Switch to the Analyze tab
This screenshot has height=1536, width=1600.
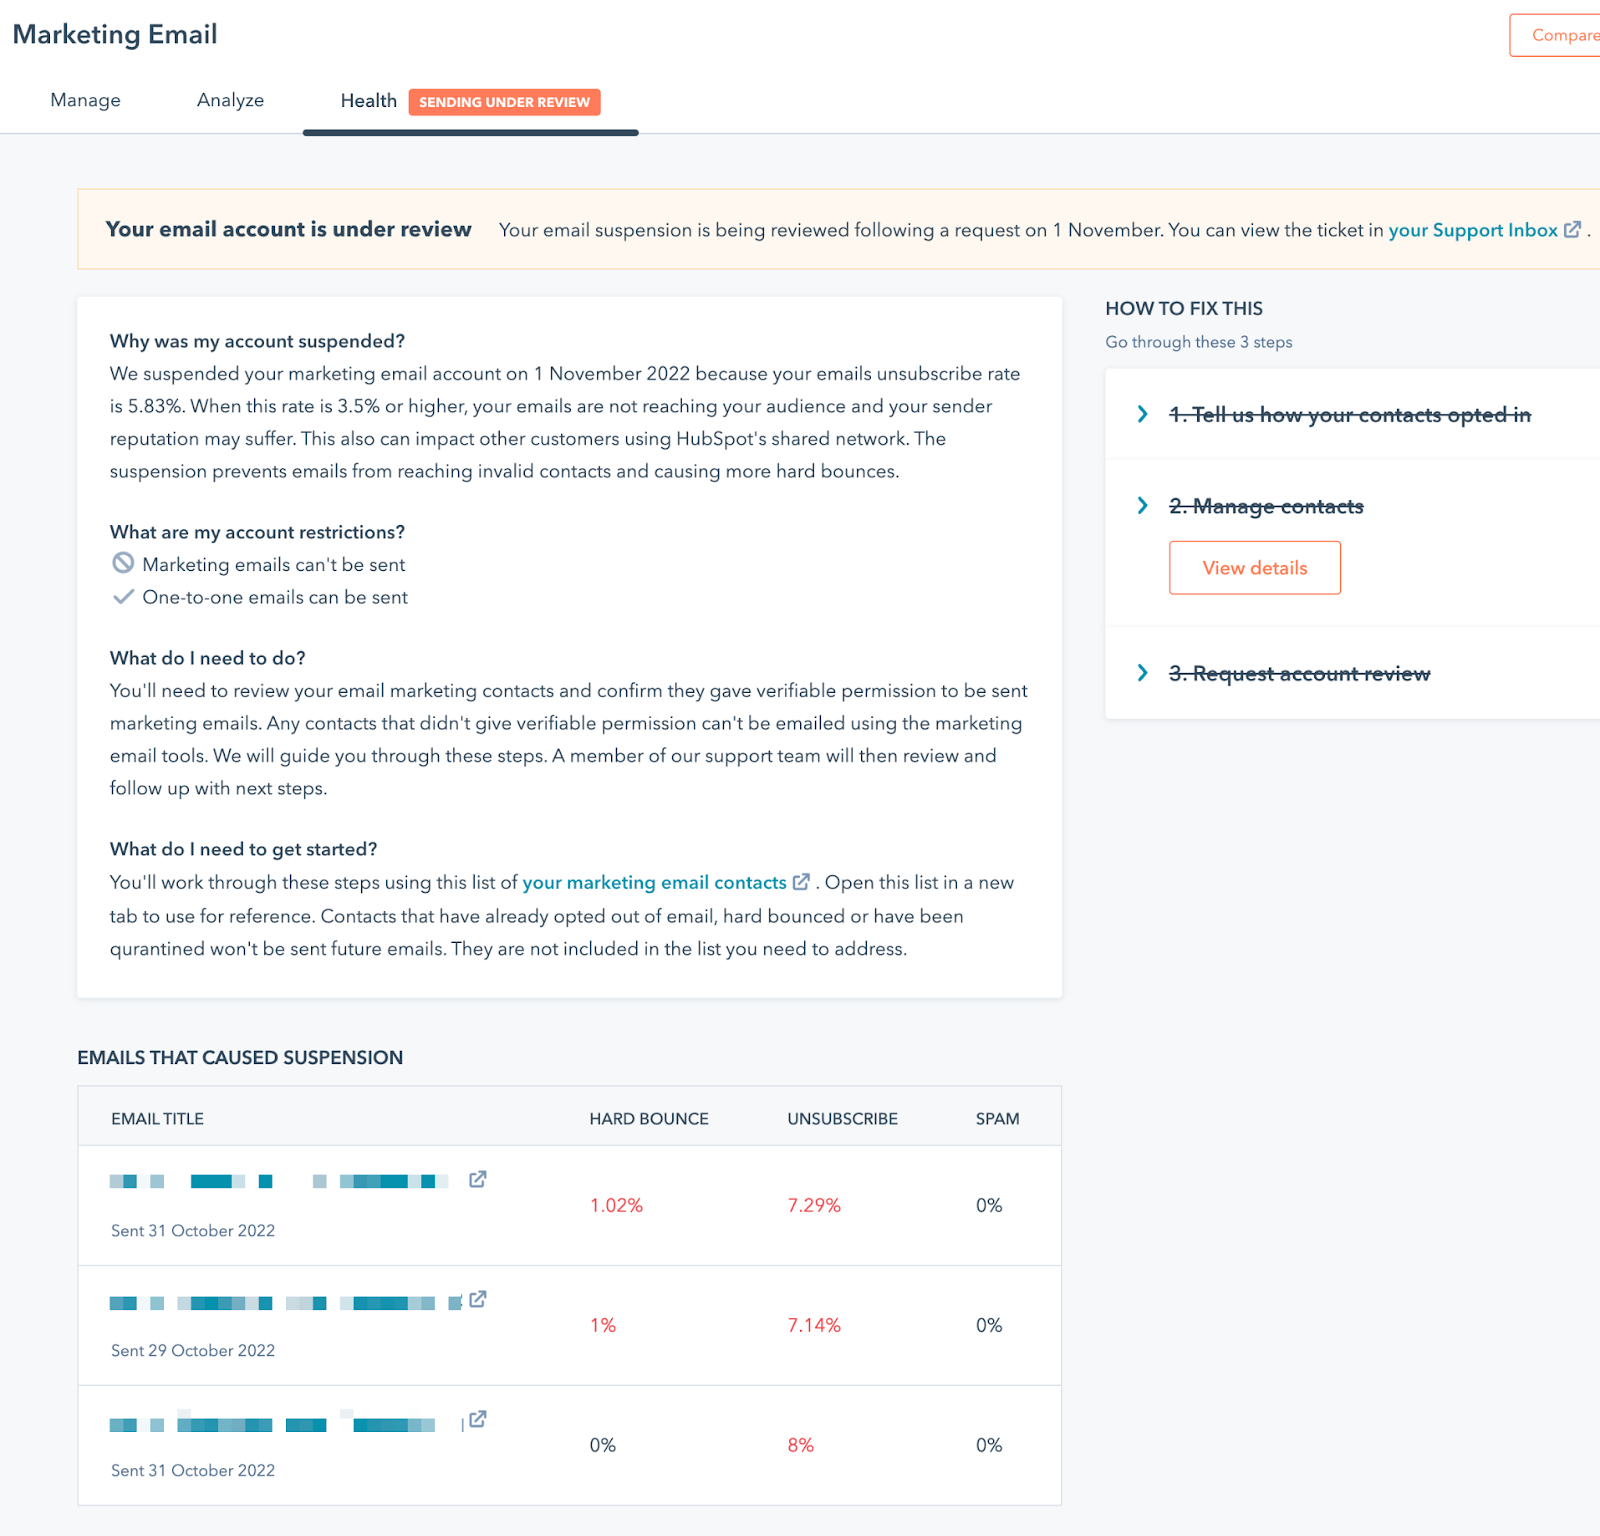230,100
